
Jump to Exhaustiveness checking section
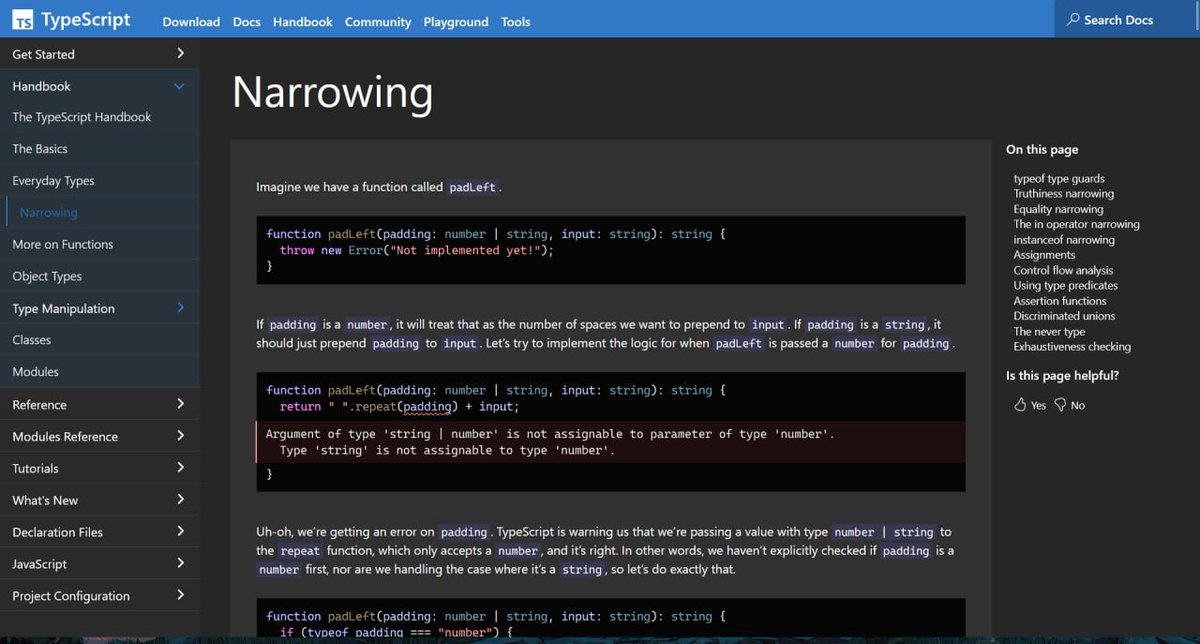[1072, 347]
